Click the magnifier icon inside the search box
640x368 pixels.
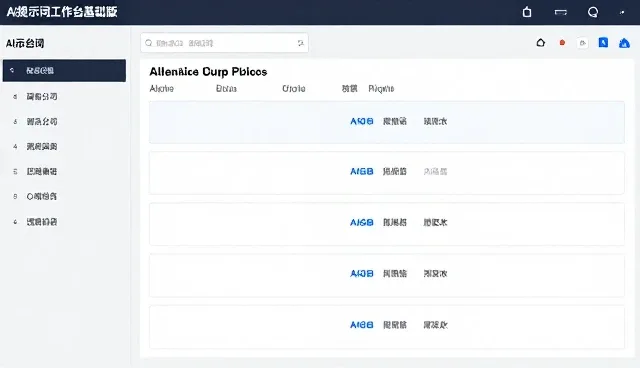[x=149, y=43]
